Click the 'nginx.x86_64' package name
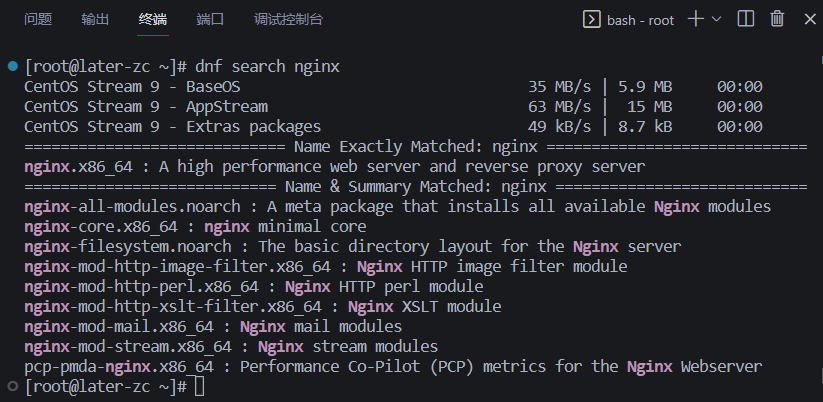Viewport: 823px width, 402px height. point(78,166)
